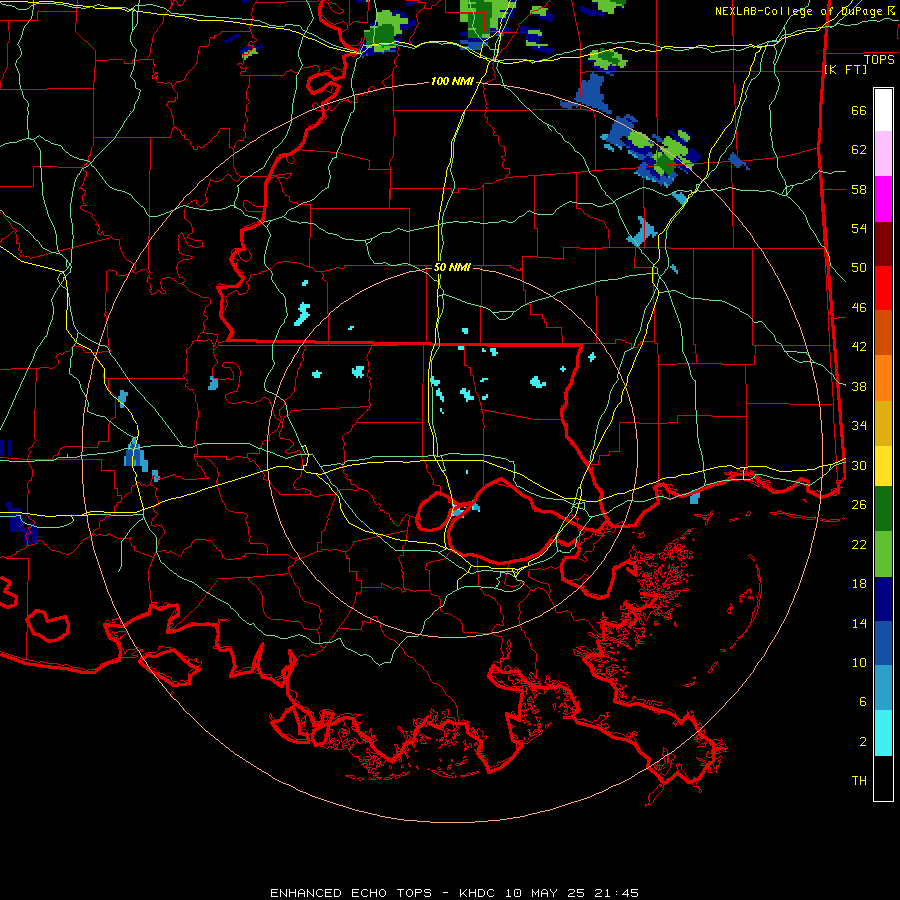Image resolution: width=900 pixels, height=900 pixels.
Task: Click the medium blue legend swatch
Action: point(883,643)
